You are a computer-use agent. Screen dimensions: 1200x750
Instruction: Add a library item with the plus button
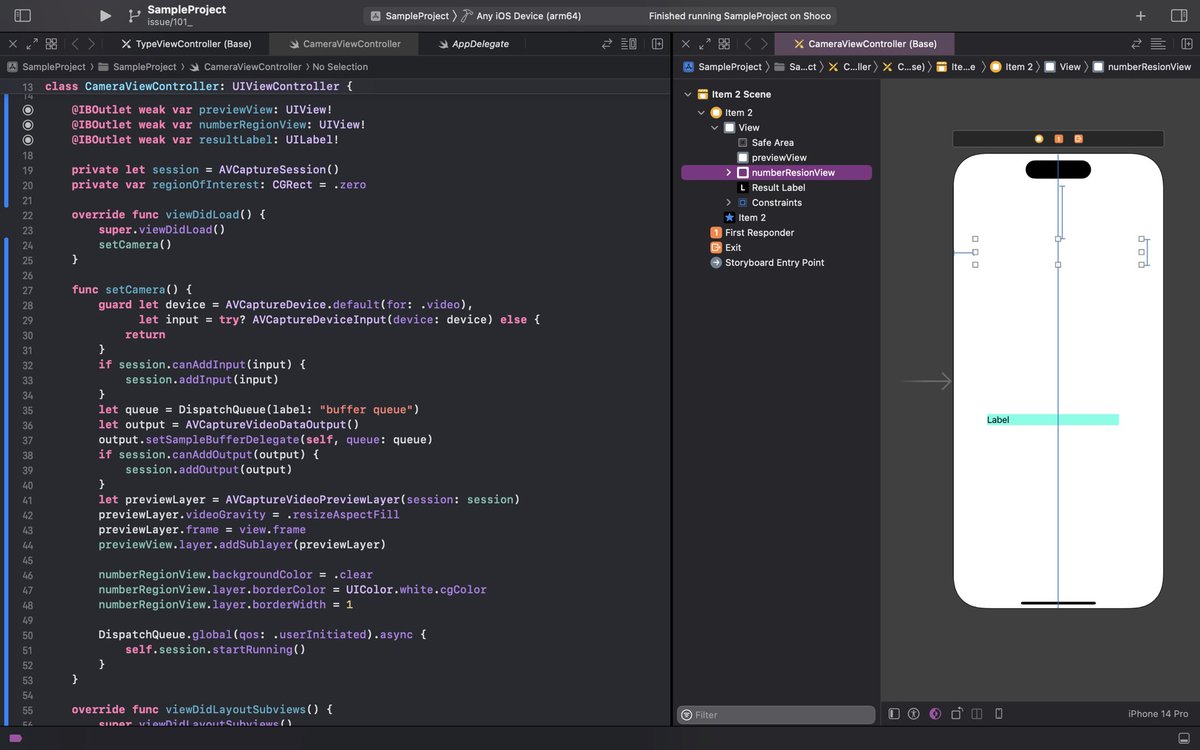(x=1141, y=16)
